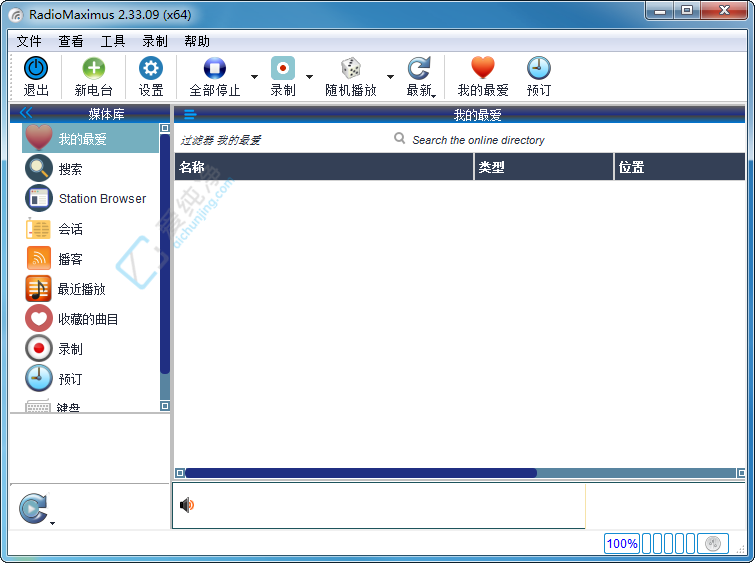Click horizontal scrollbar right end button
Image resolution: width=755 pixels, height=563 pixels.
(741, 473)
